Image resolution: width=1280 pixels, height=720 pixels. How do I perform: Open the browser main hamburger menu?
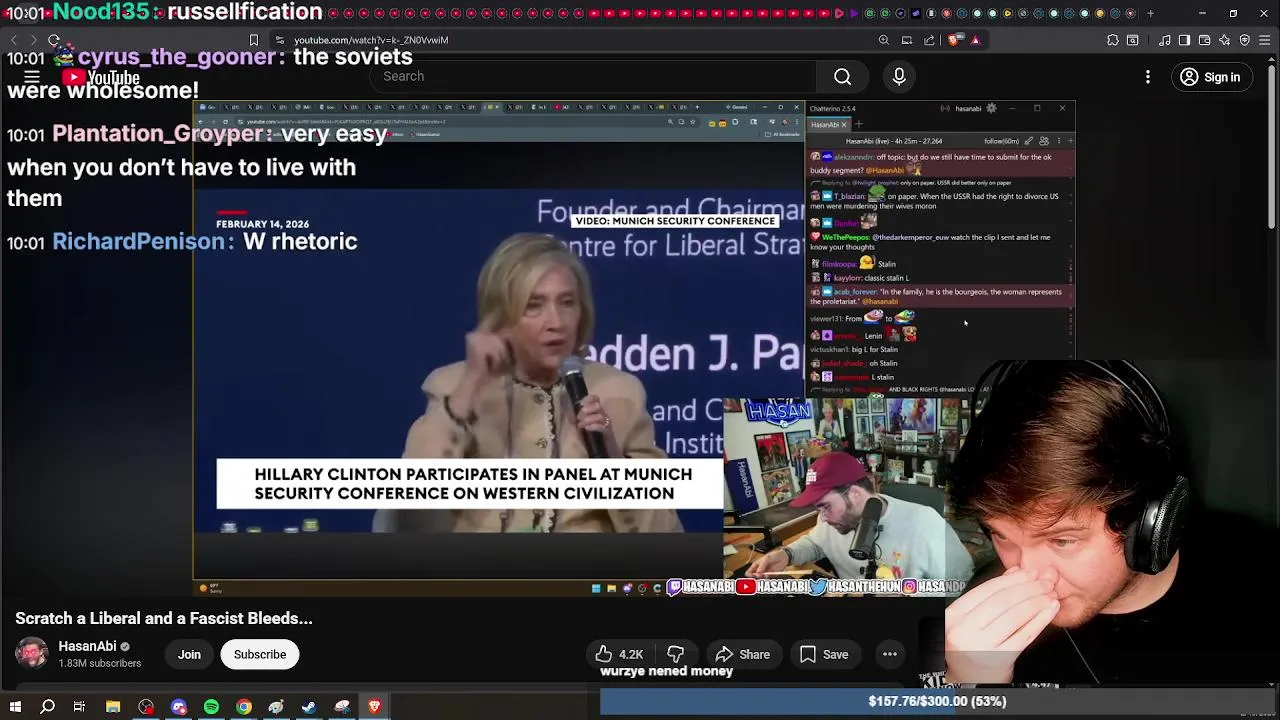(x=1265, y=40)
